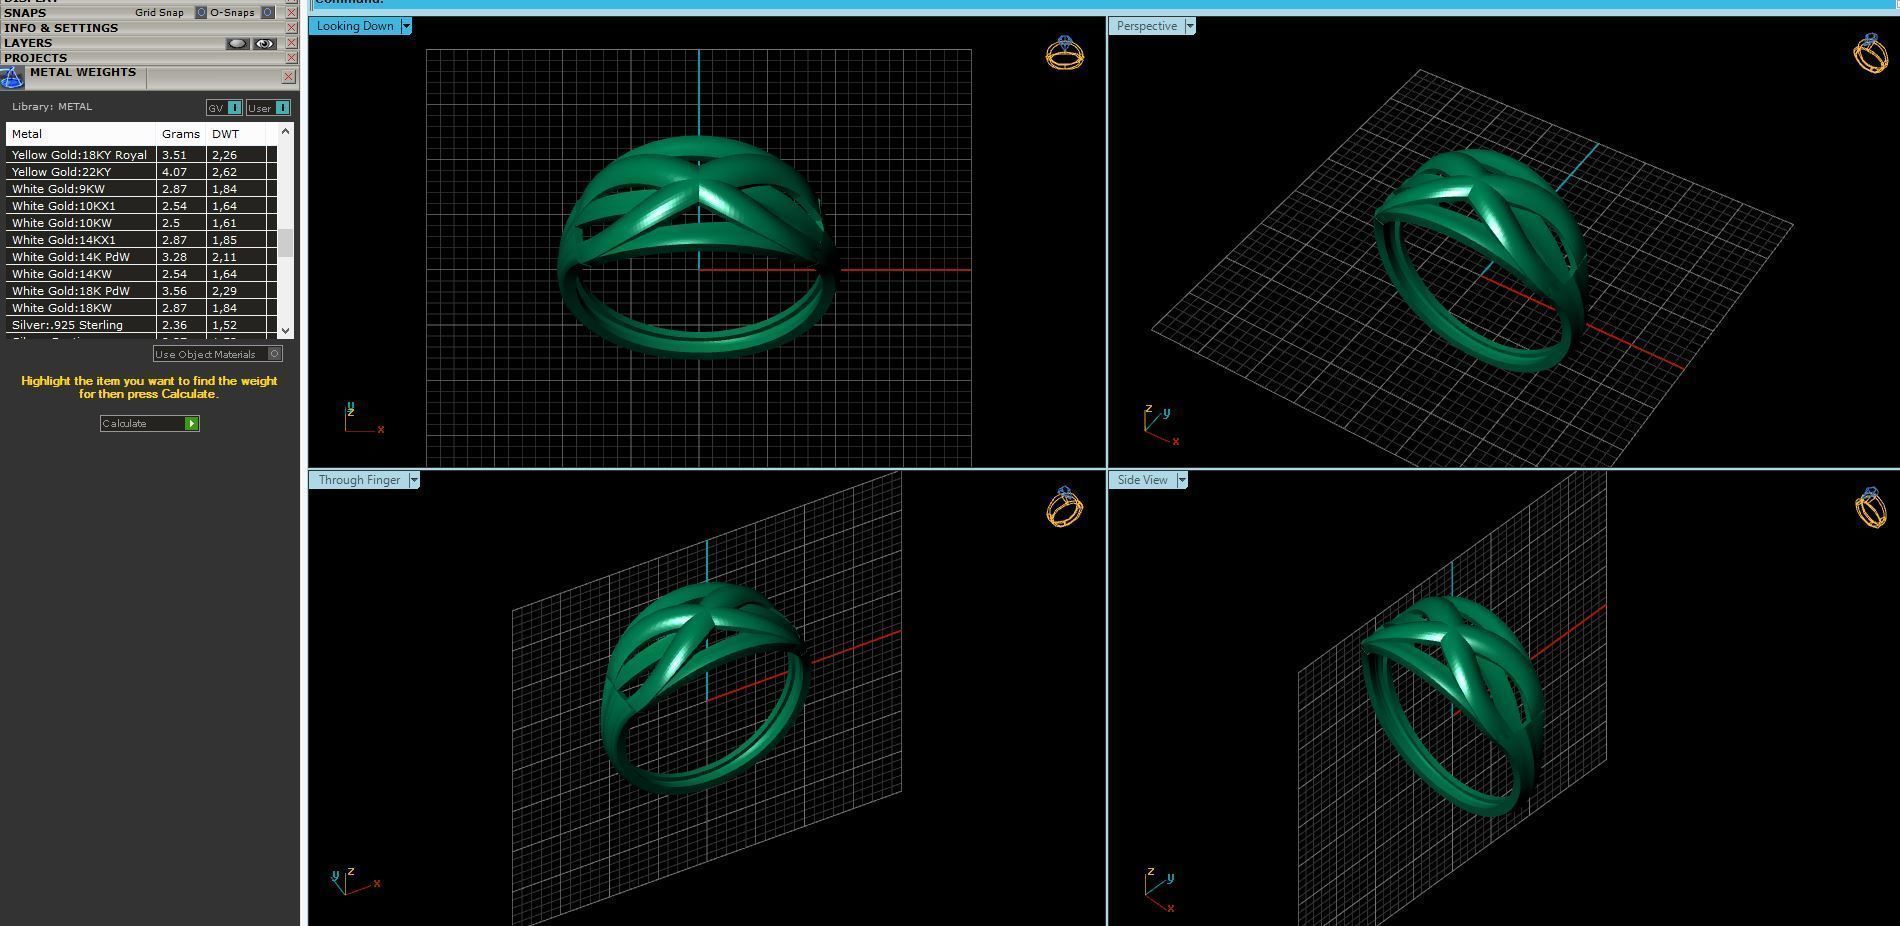Screen dimensions: 1900x926
Task: Enable Use Object Materials
Action: [217, 354]
